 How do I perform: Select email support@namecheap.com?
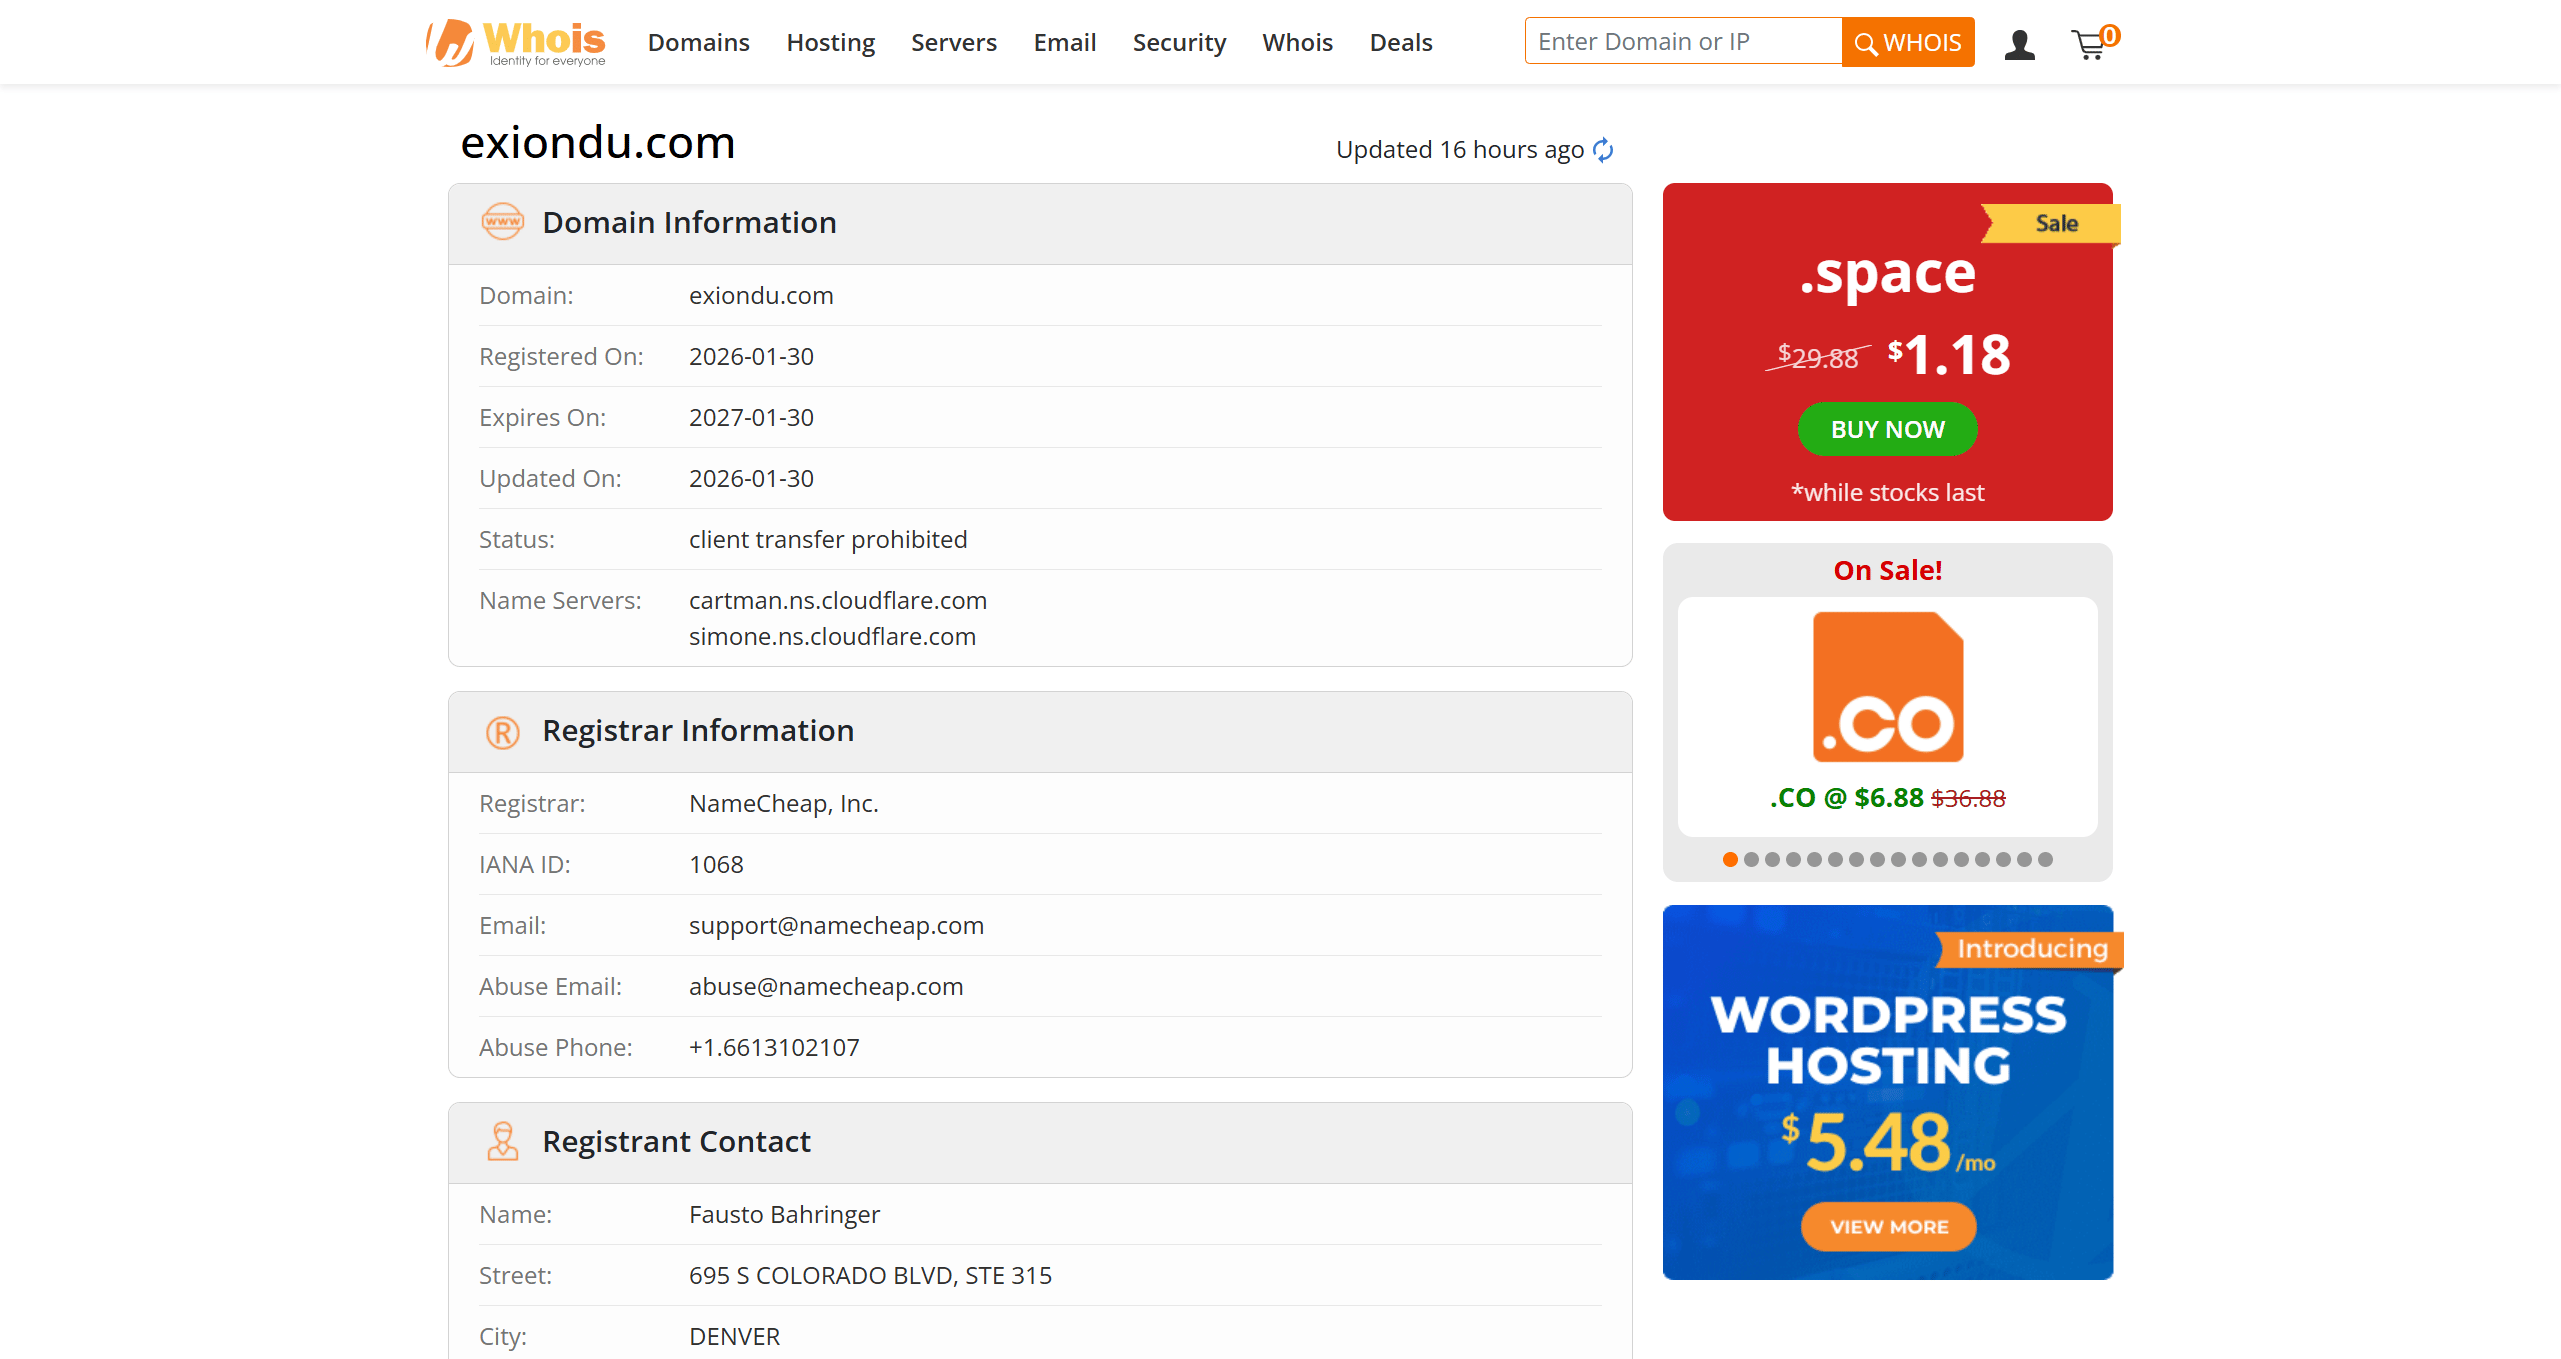coord(836,926)
